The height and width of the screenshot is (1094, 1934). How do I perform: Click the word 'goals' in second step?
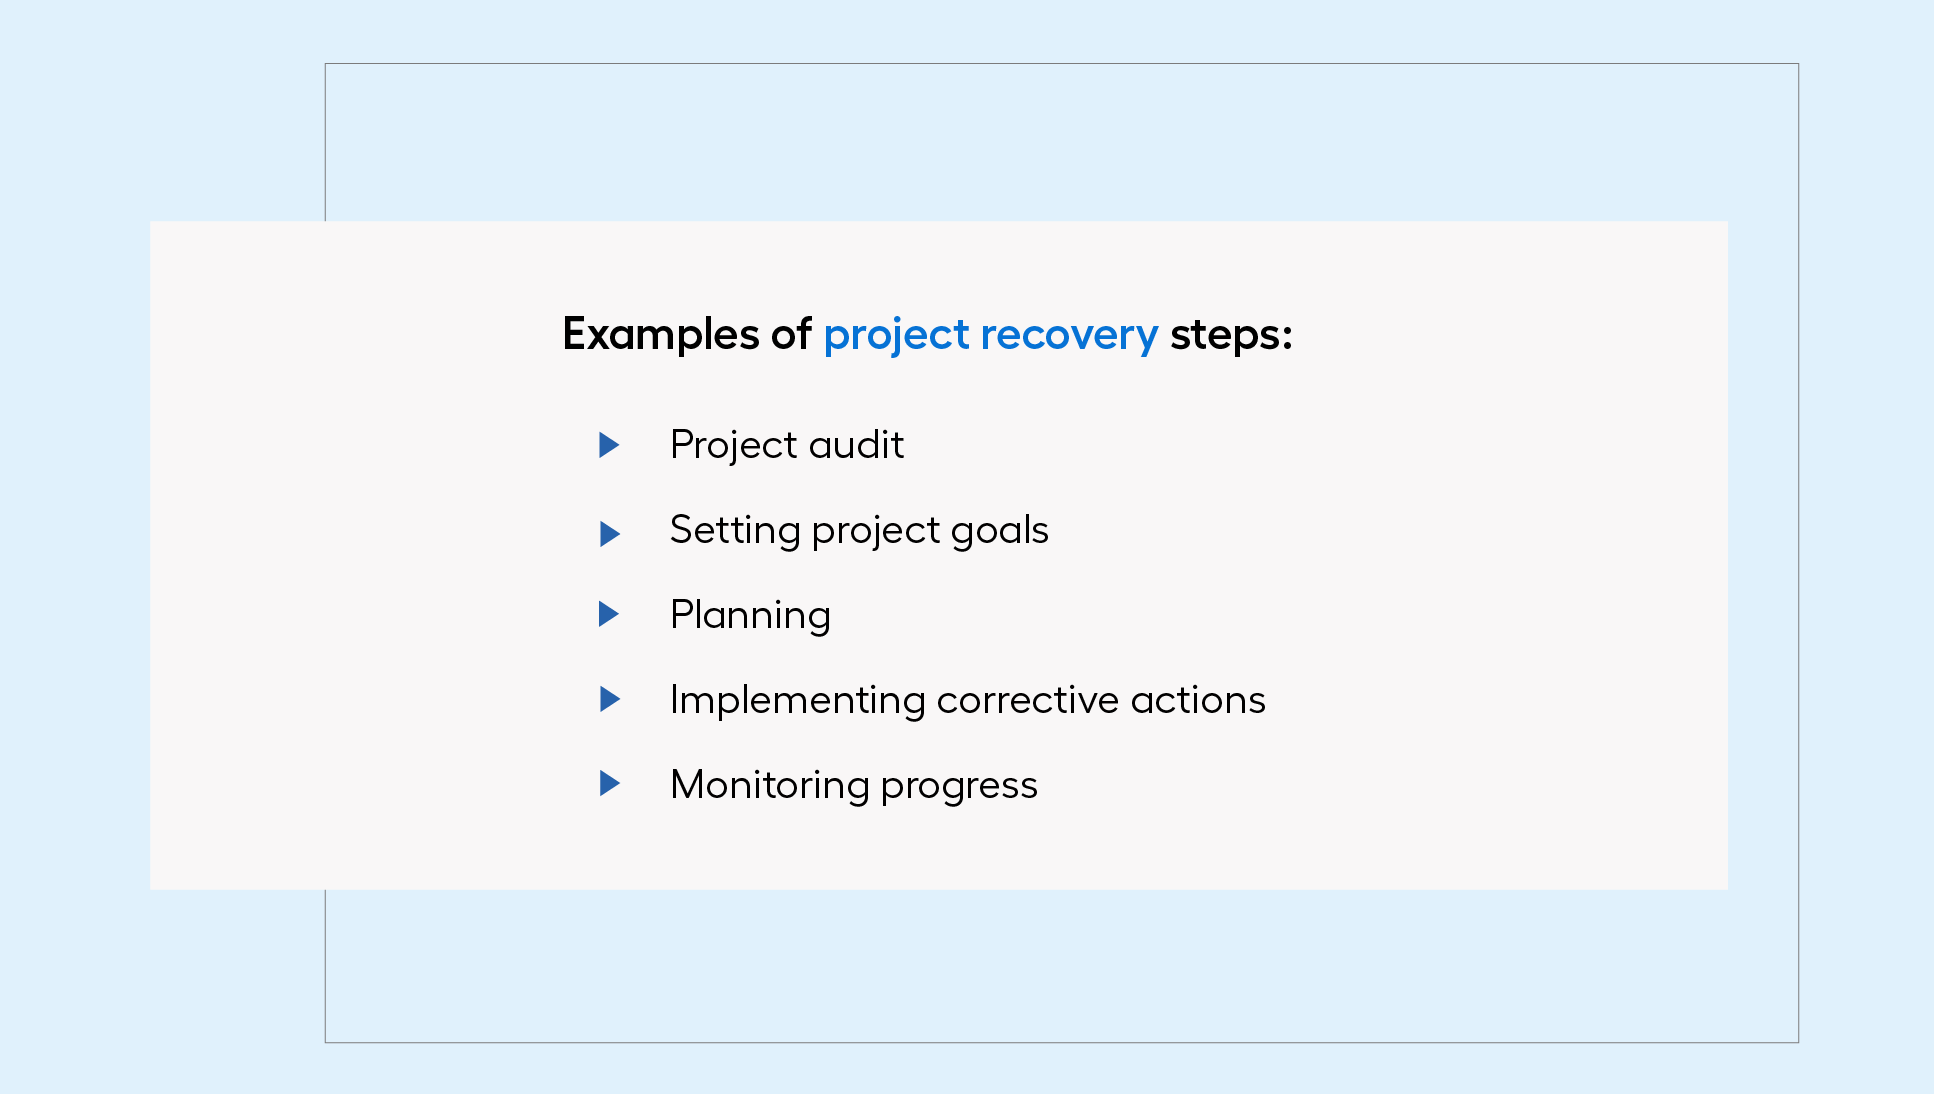coord(1000,531)
